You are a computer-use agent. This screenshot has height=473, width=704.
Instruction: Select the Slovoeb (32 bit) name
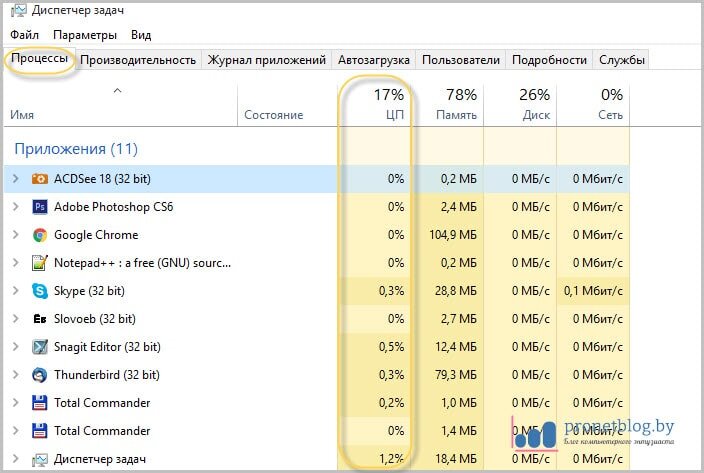pos(95,319)
